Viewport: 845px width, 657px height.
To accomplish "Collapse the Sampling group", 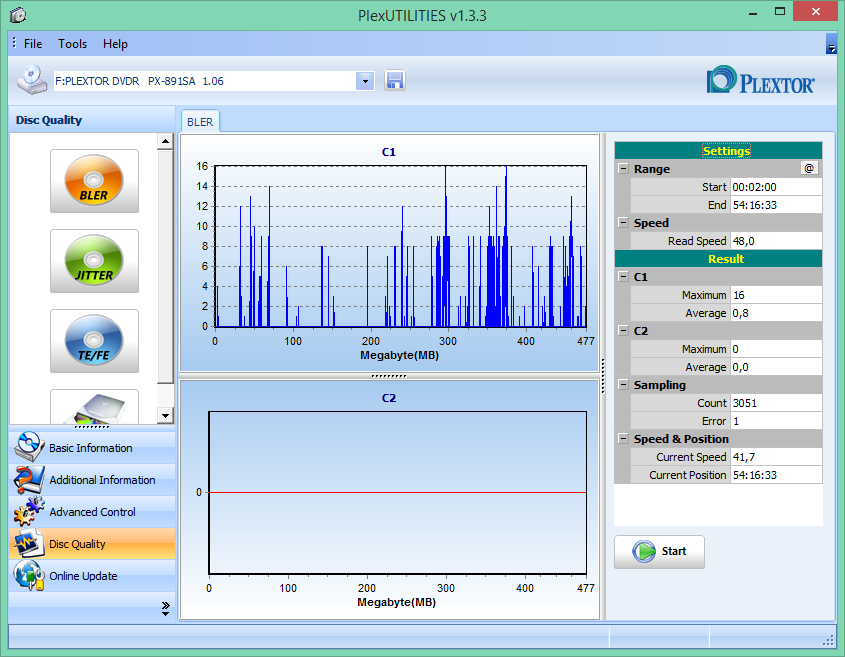I will pos(623,384).
